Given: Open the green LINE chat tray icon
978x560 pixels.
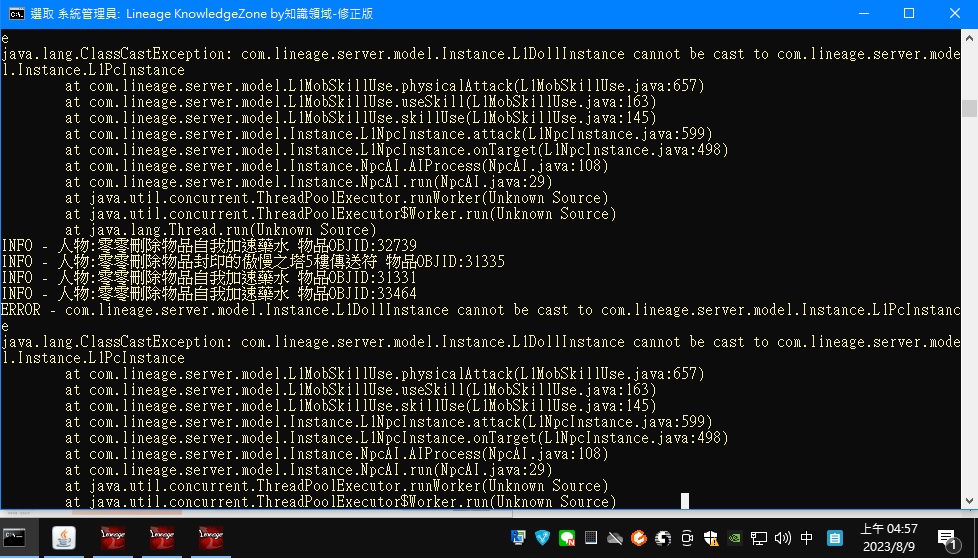Looking at the screenshot, I should (x=567, y=538).
